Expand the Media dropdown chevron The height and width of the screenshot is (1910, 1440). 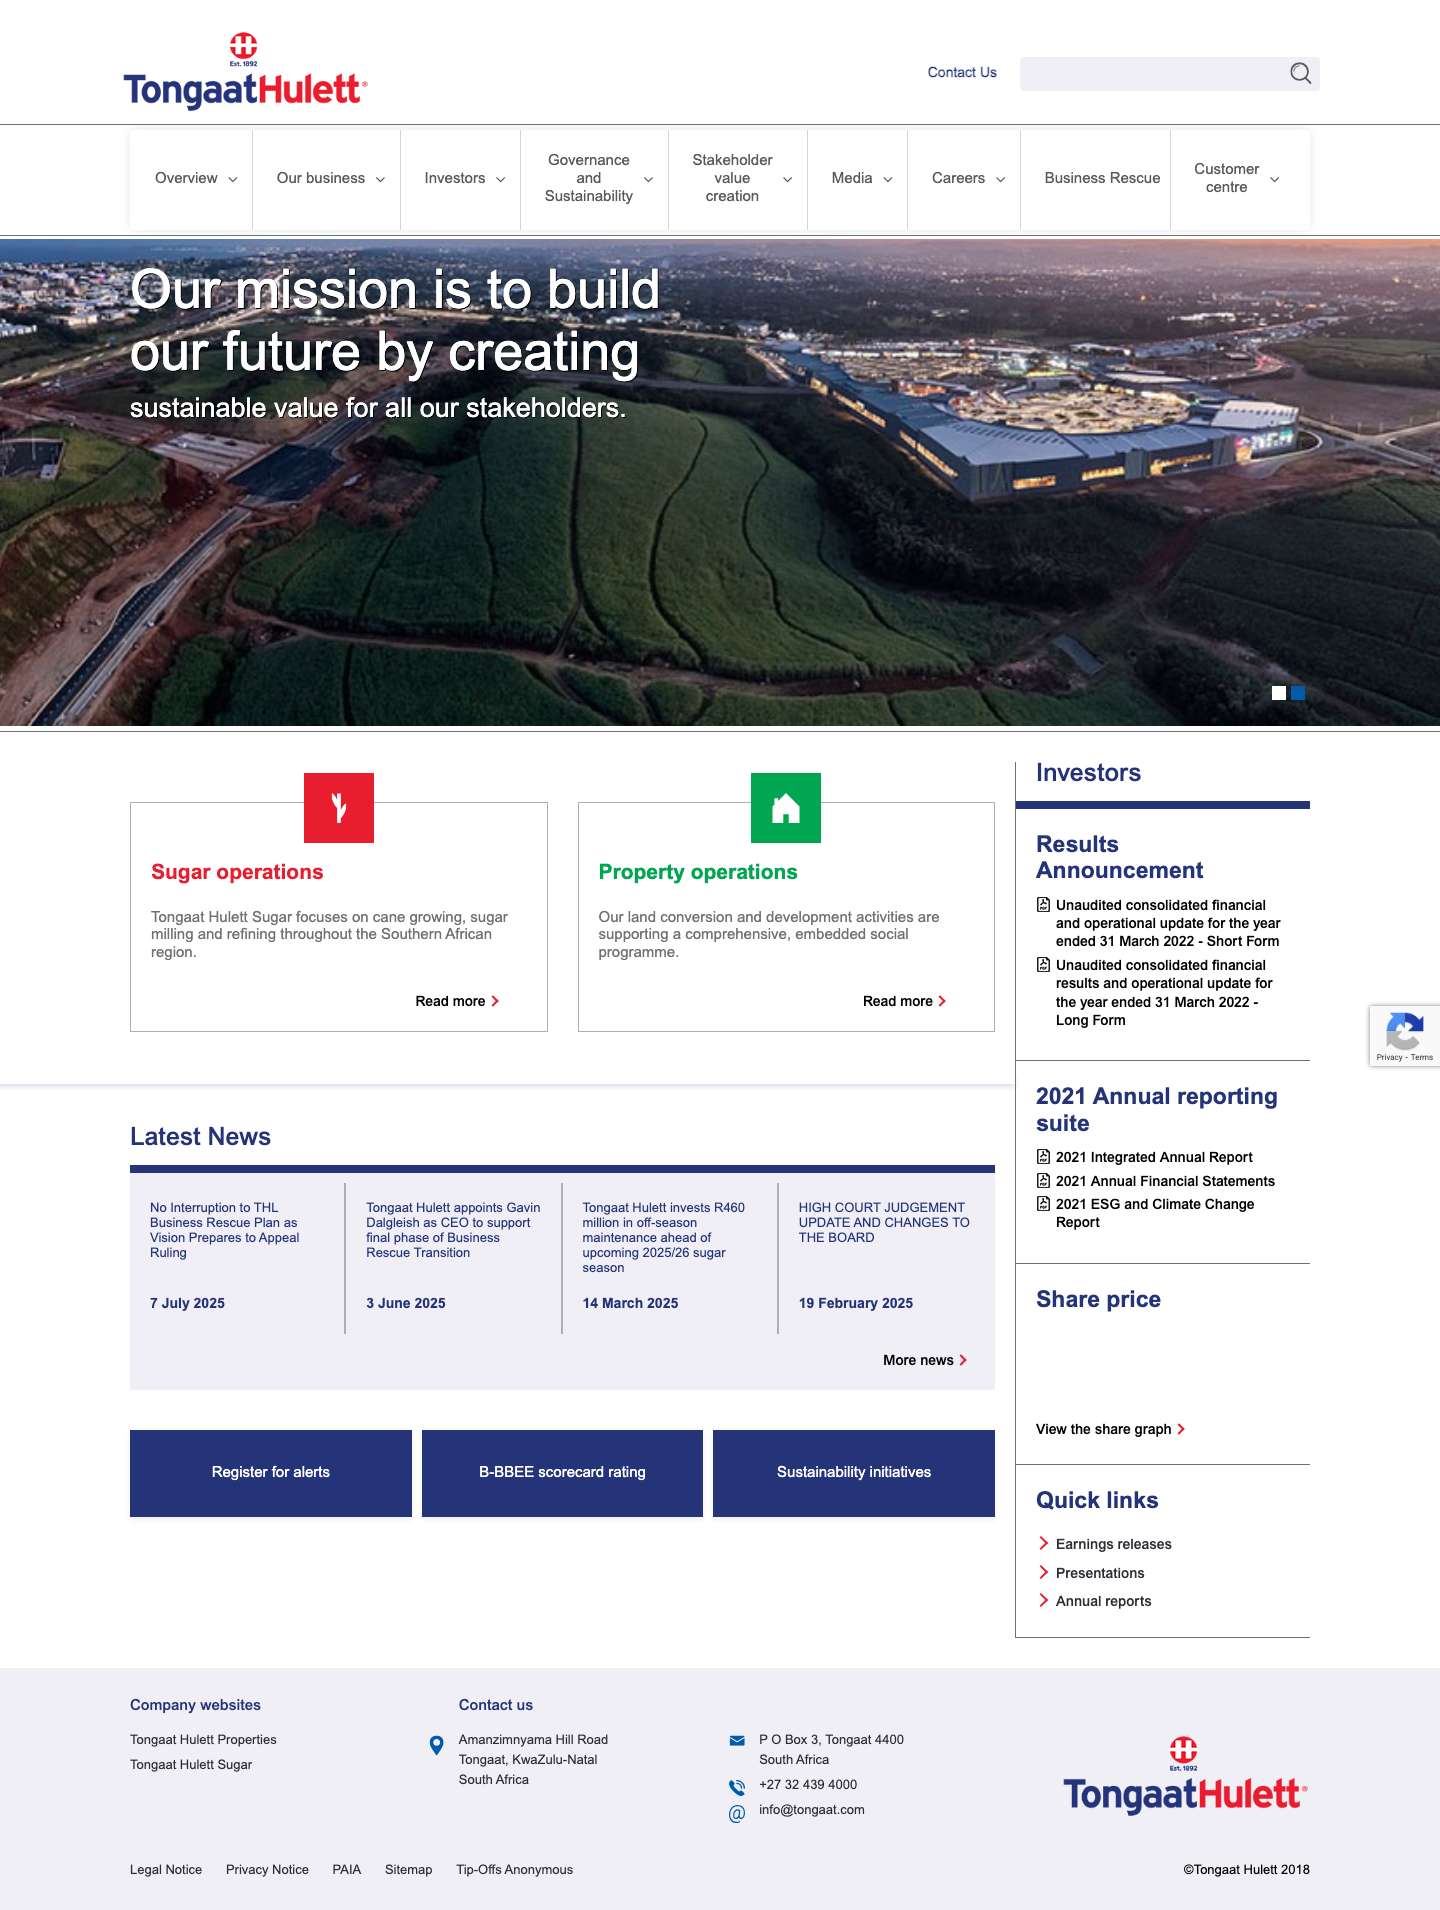[x=887, y=179]
